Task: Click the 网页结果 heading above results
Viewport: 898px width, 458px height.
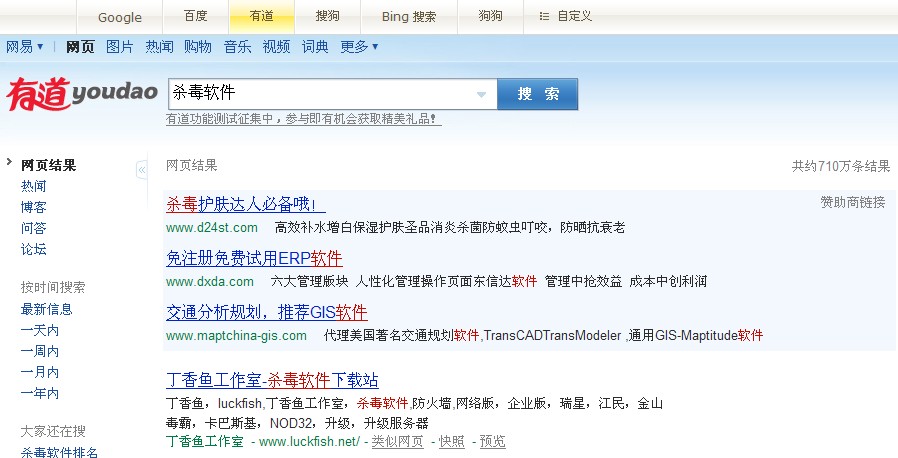Action: [x=191, y=165]
